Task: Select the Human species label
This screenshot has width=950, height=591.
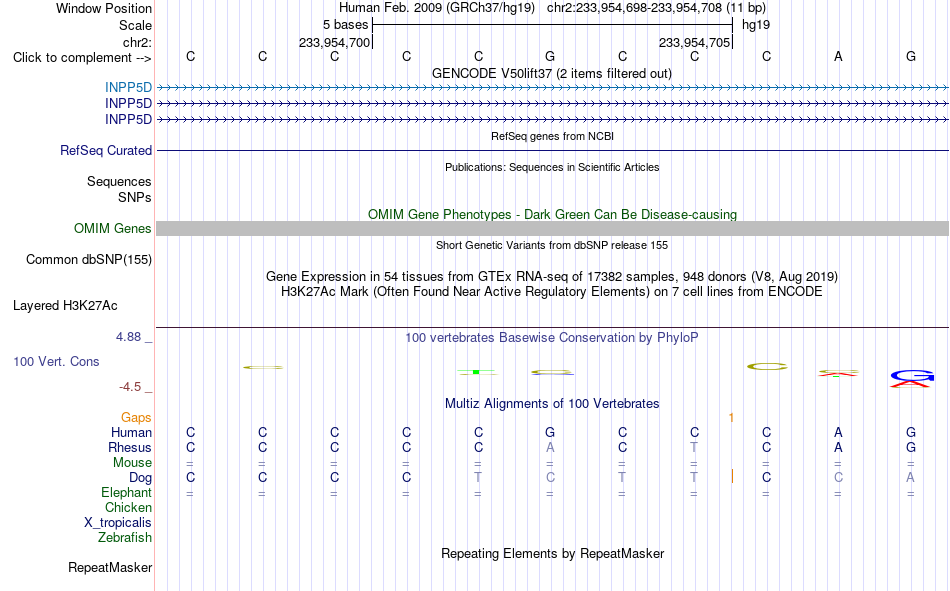Action: [131, 433]
